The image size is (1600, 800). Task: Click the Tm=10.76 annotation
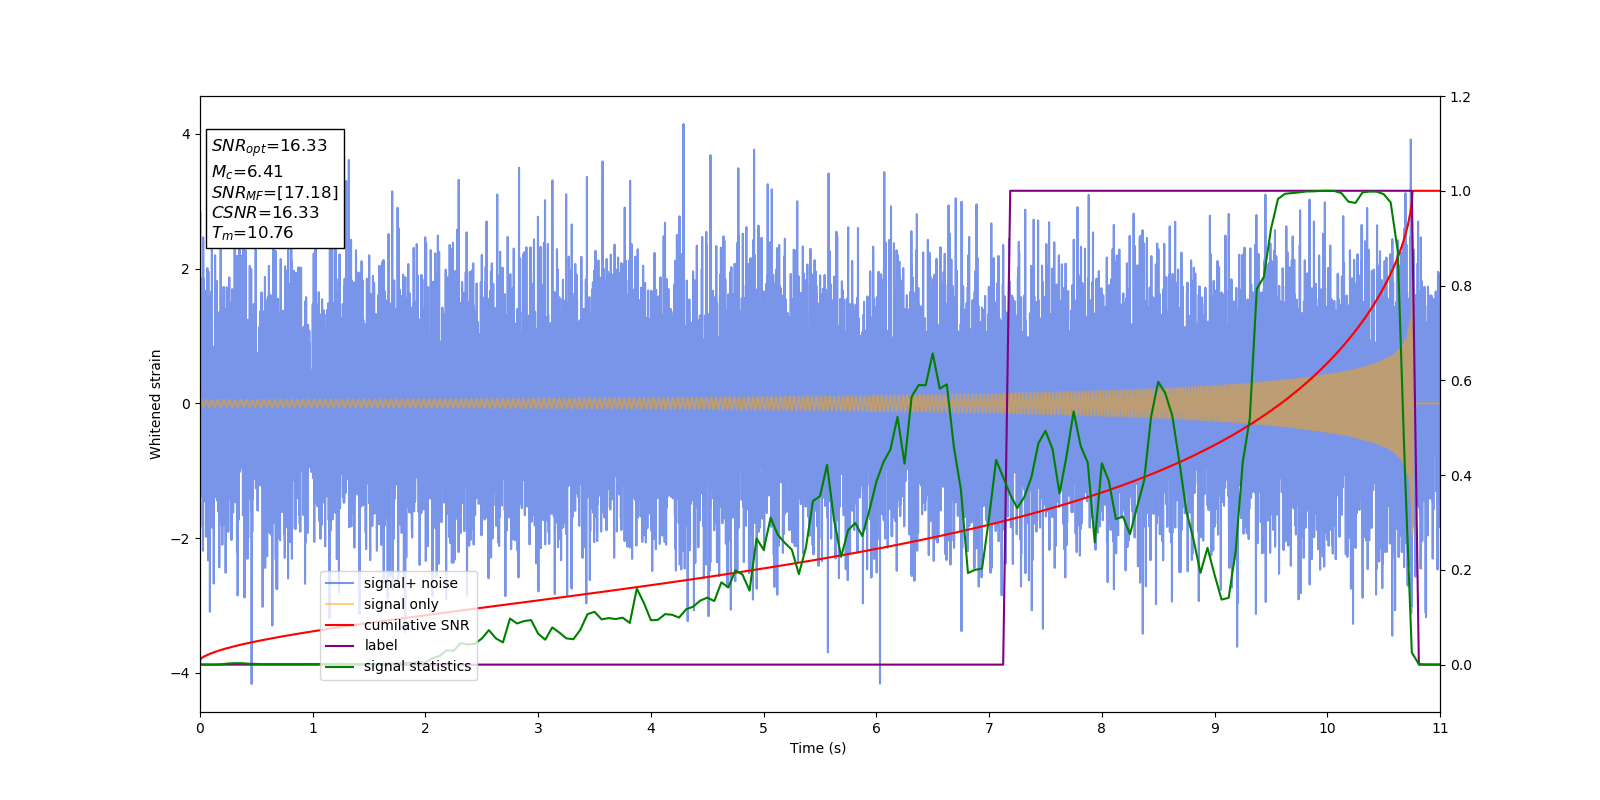(x=252, y=233)
